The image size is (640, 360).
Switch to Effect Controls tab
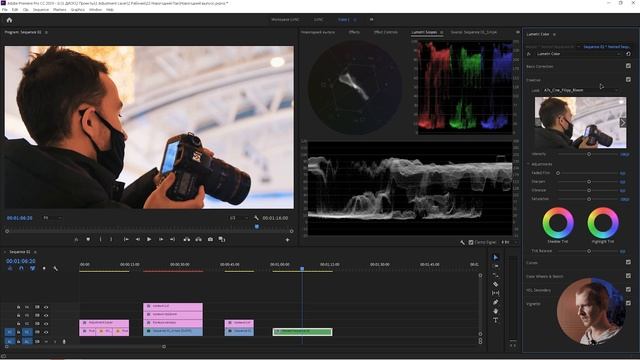point(386,32)
